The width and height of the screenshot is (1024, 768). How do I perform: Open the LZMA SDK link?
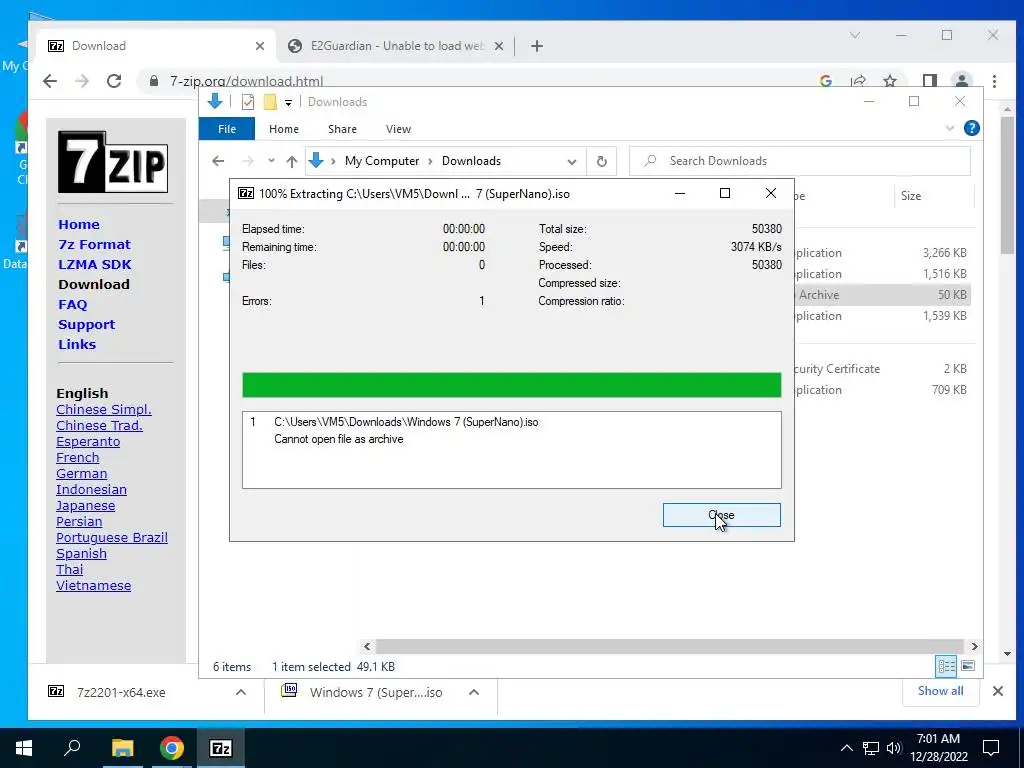95,264
